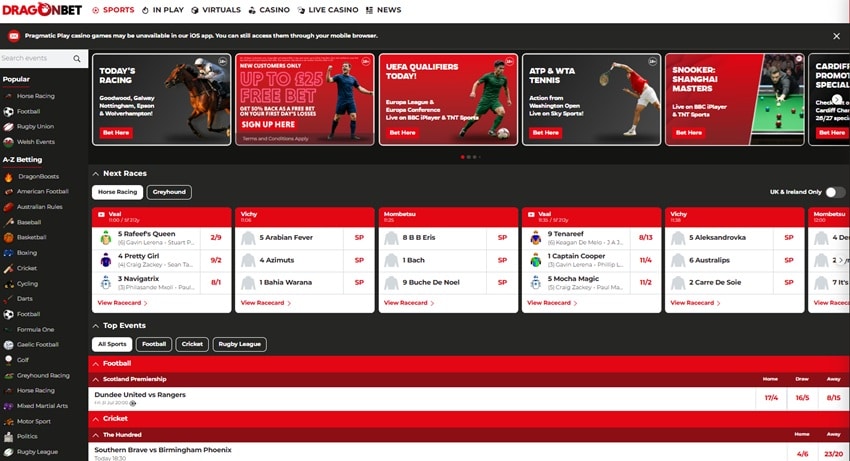Toggle the UK & Ireland Only switch
850x461 pixels.
tap(835, 192)
